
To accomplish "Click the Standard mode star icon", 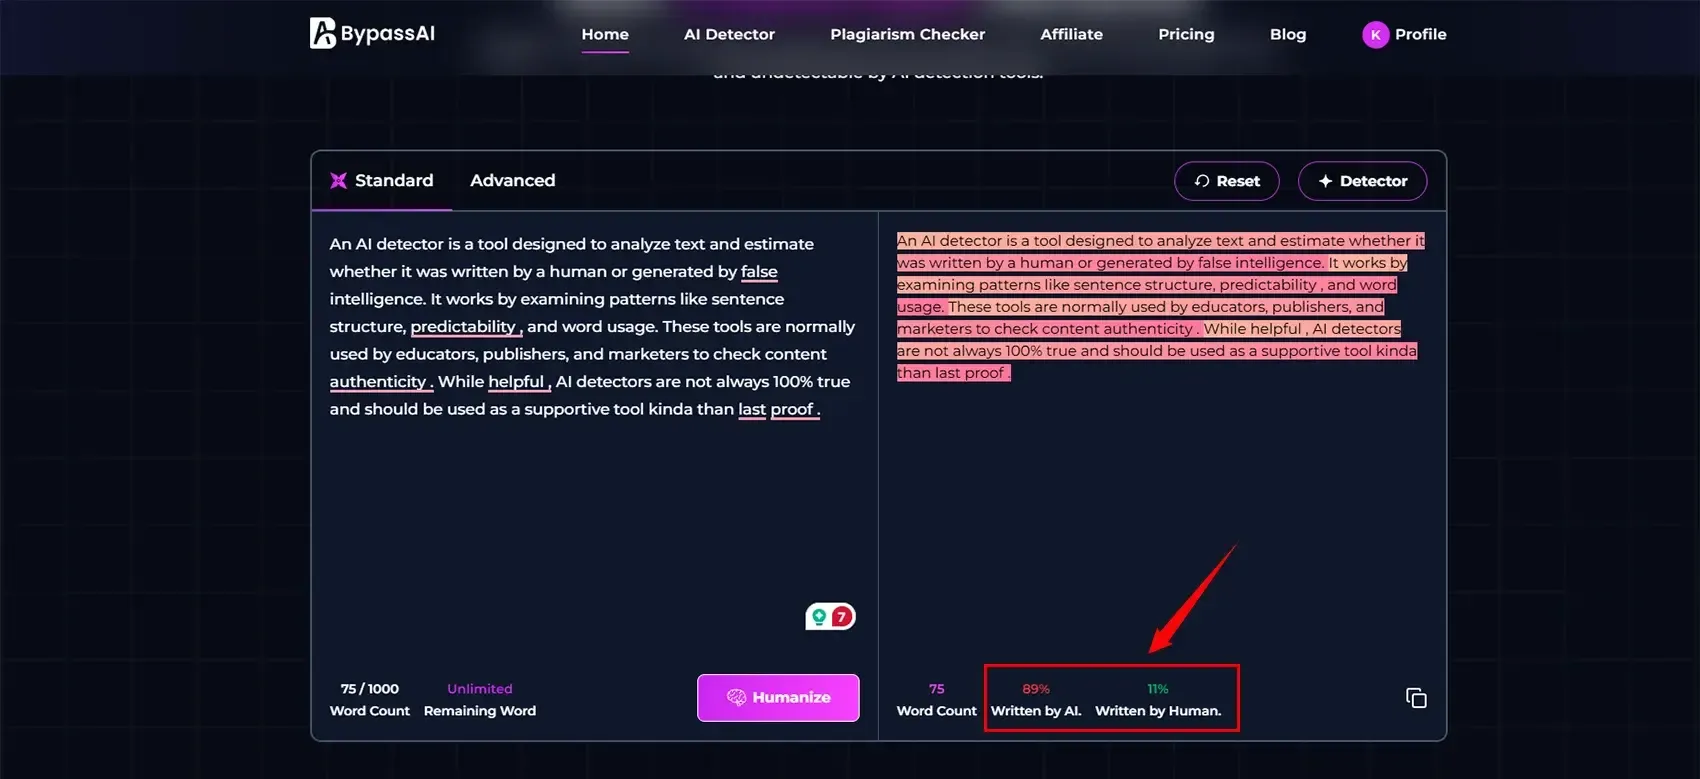I will click(x=339, y=181).
